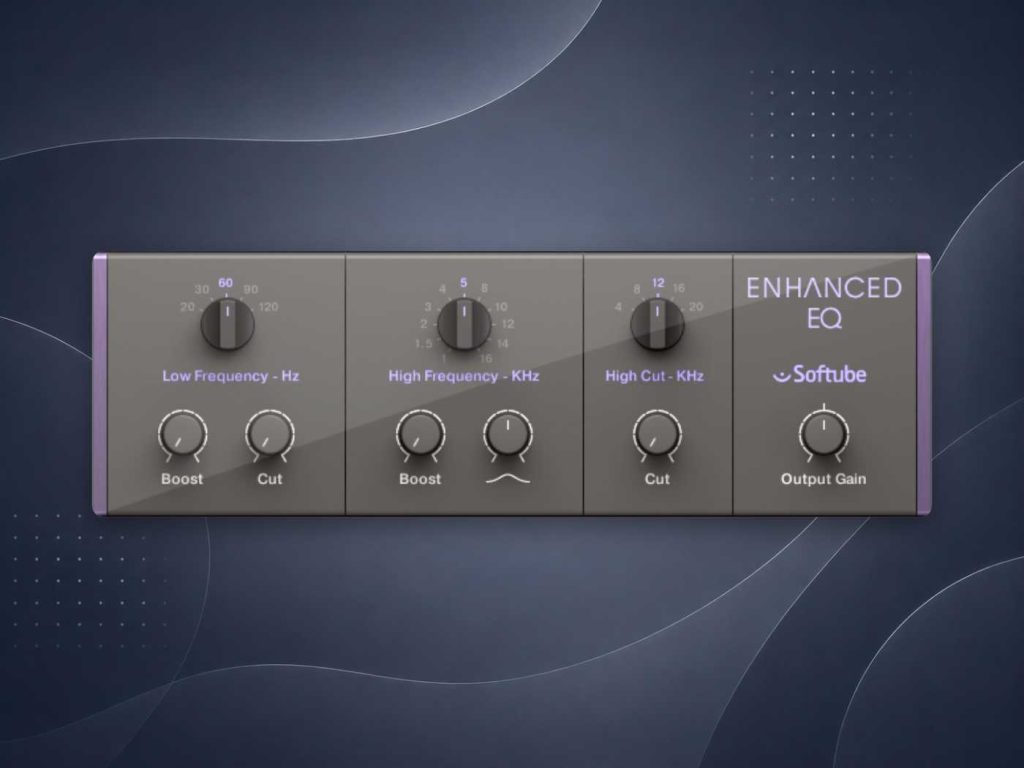Click the Softube logo
1024x768 pixels.
[x=820, y=375]
